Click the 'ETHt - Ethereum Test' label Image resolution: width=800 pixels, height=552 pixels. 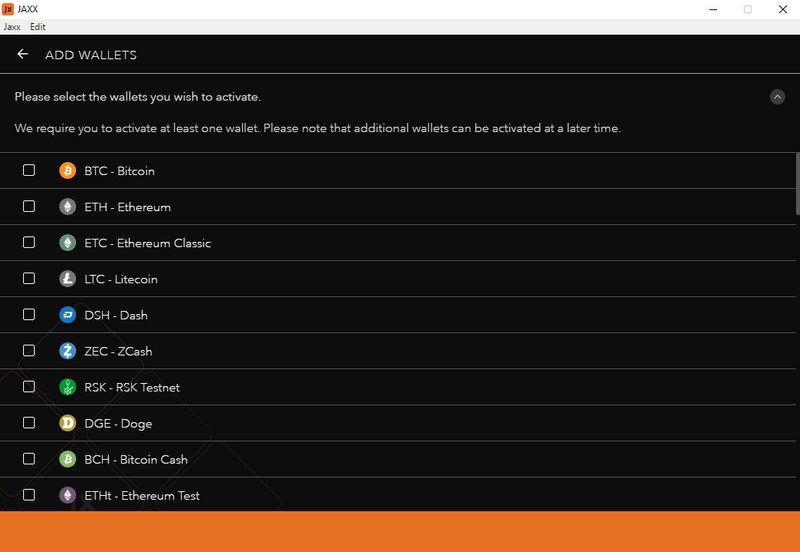click(142, 496)
